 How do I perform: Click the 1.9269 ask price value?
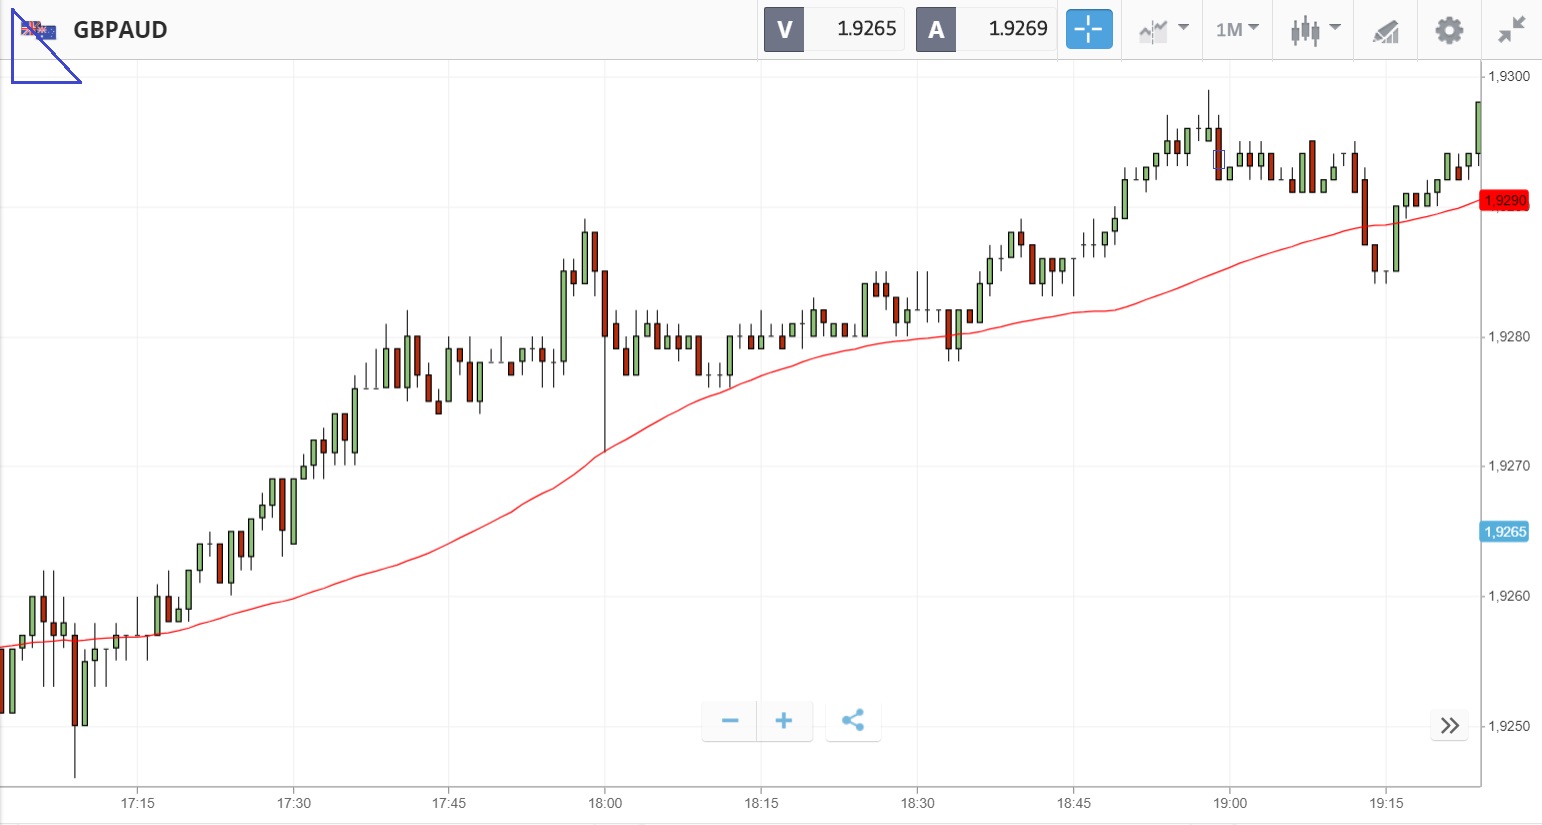[x=1017, y=29]
